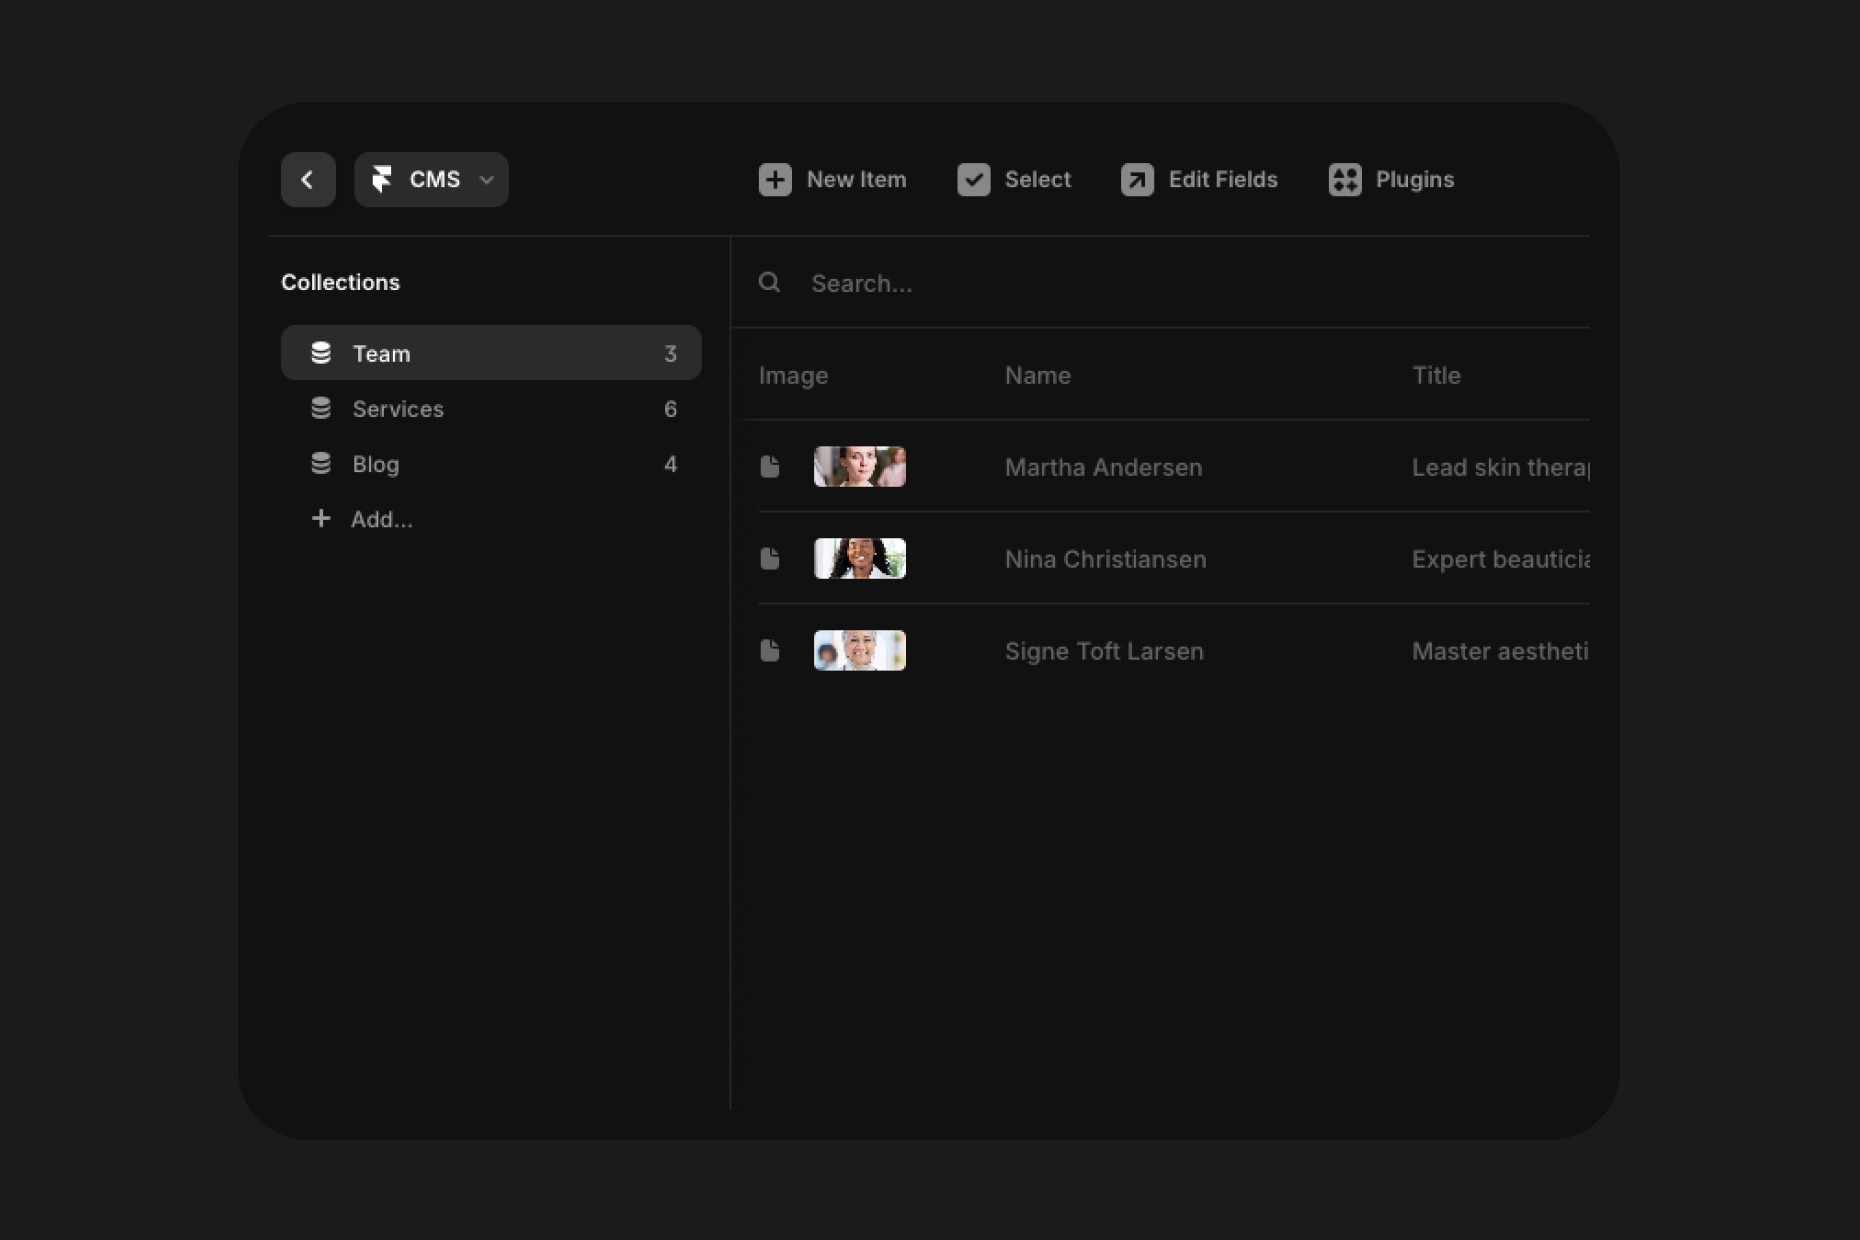
Task: Open Plugins using its grid icon
Action: point(1345,180)
